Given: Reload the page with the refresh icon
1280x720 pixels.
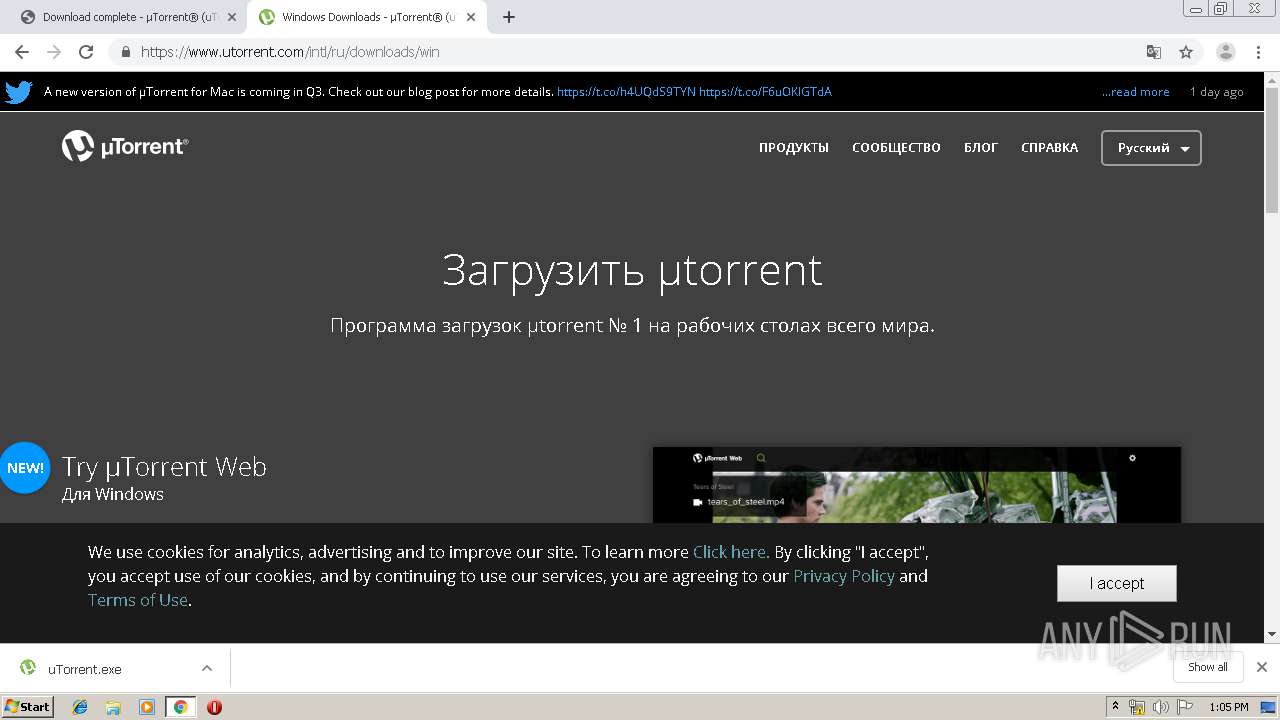Looking at the screenshot, I should [x=86, y=52].
